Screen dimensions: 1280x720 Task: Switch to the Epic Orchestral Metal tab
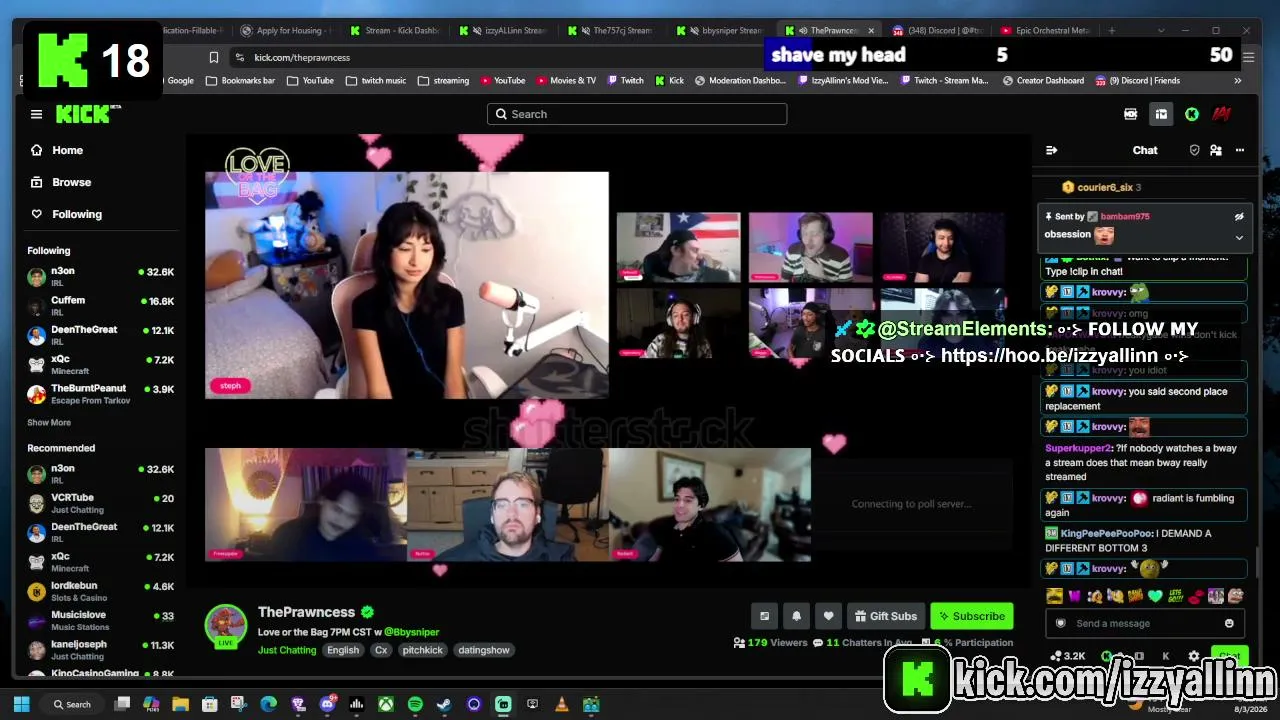tap(1046, 30)
